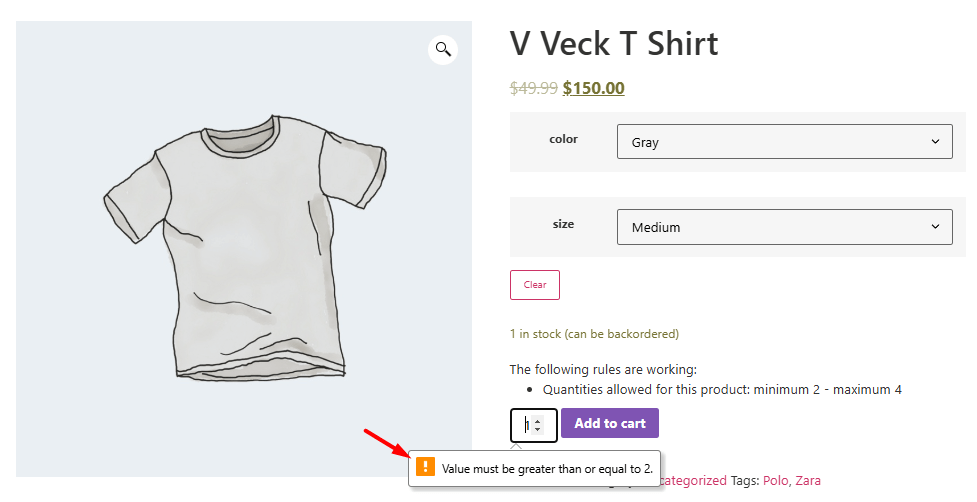Open the Zara tag link

pyautogui.click(x=807, y=481)
